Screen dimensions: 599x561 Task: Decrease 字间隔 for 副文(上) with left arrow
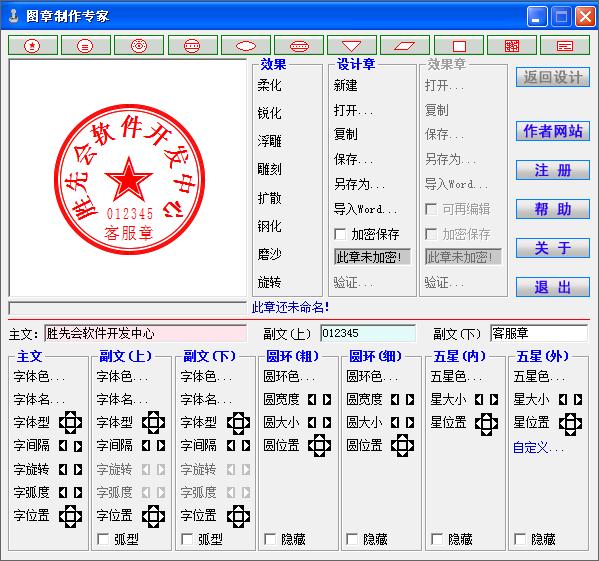click(146, 446)
